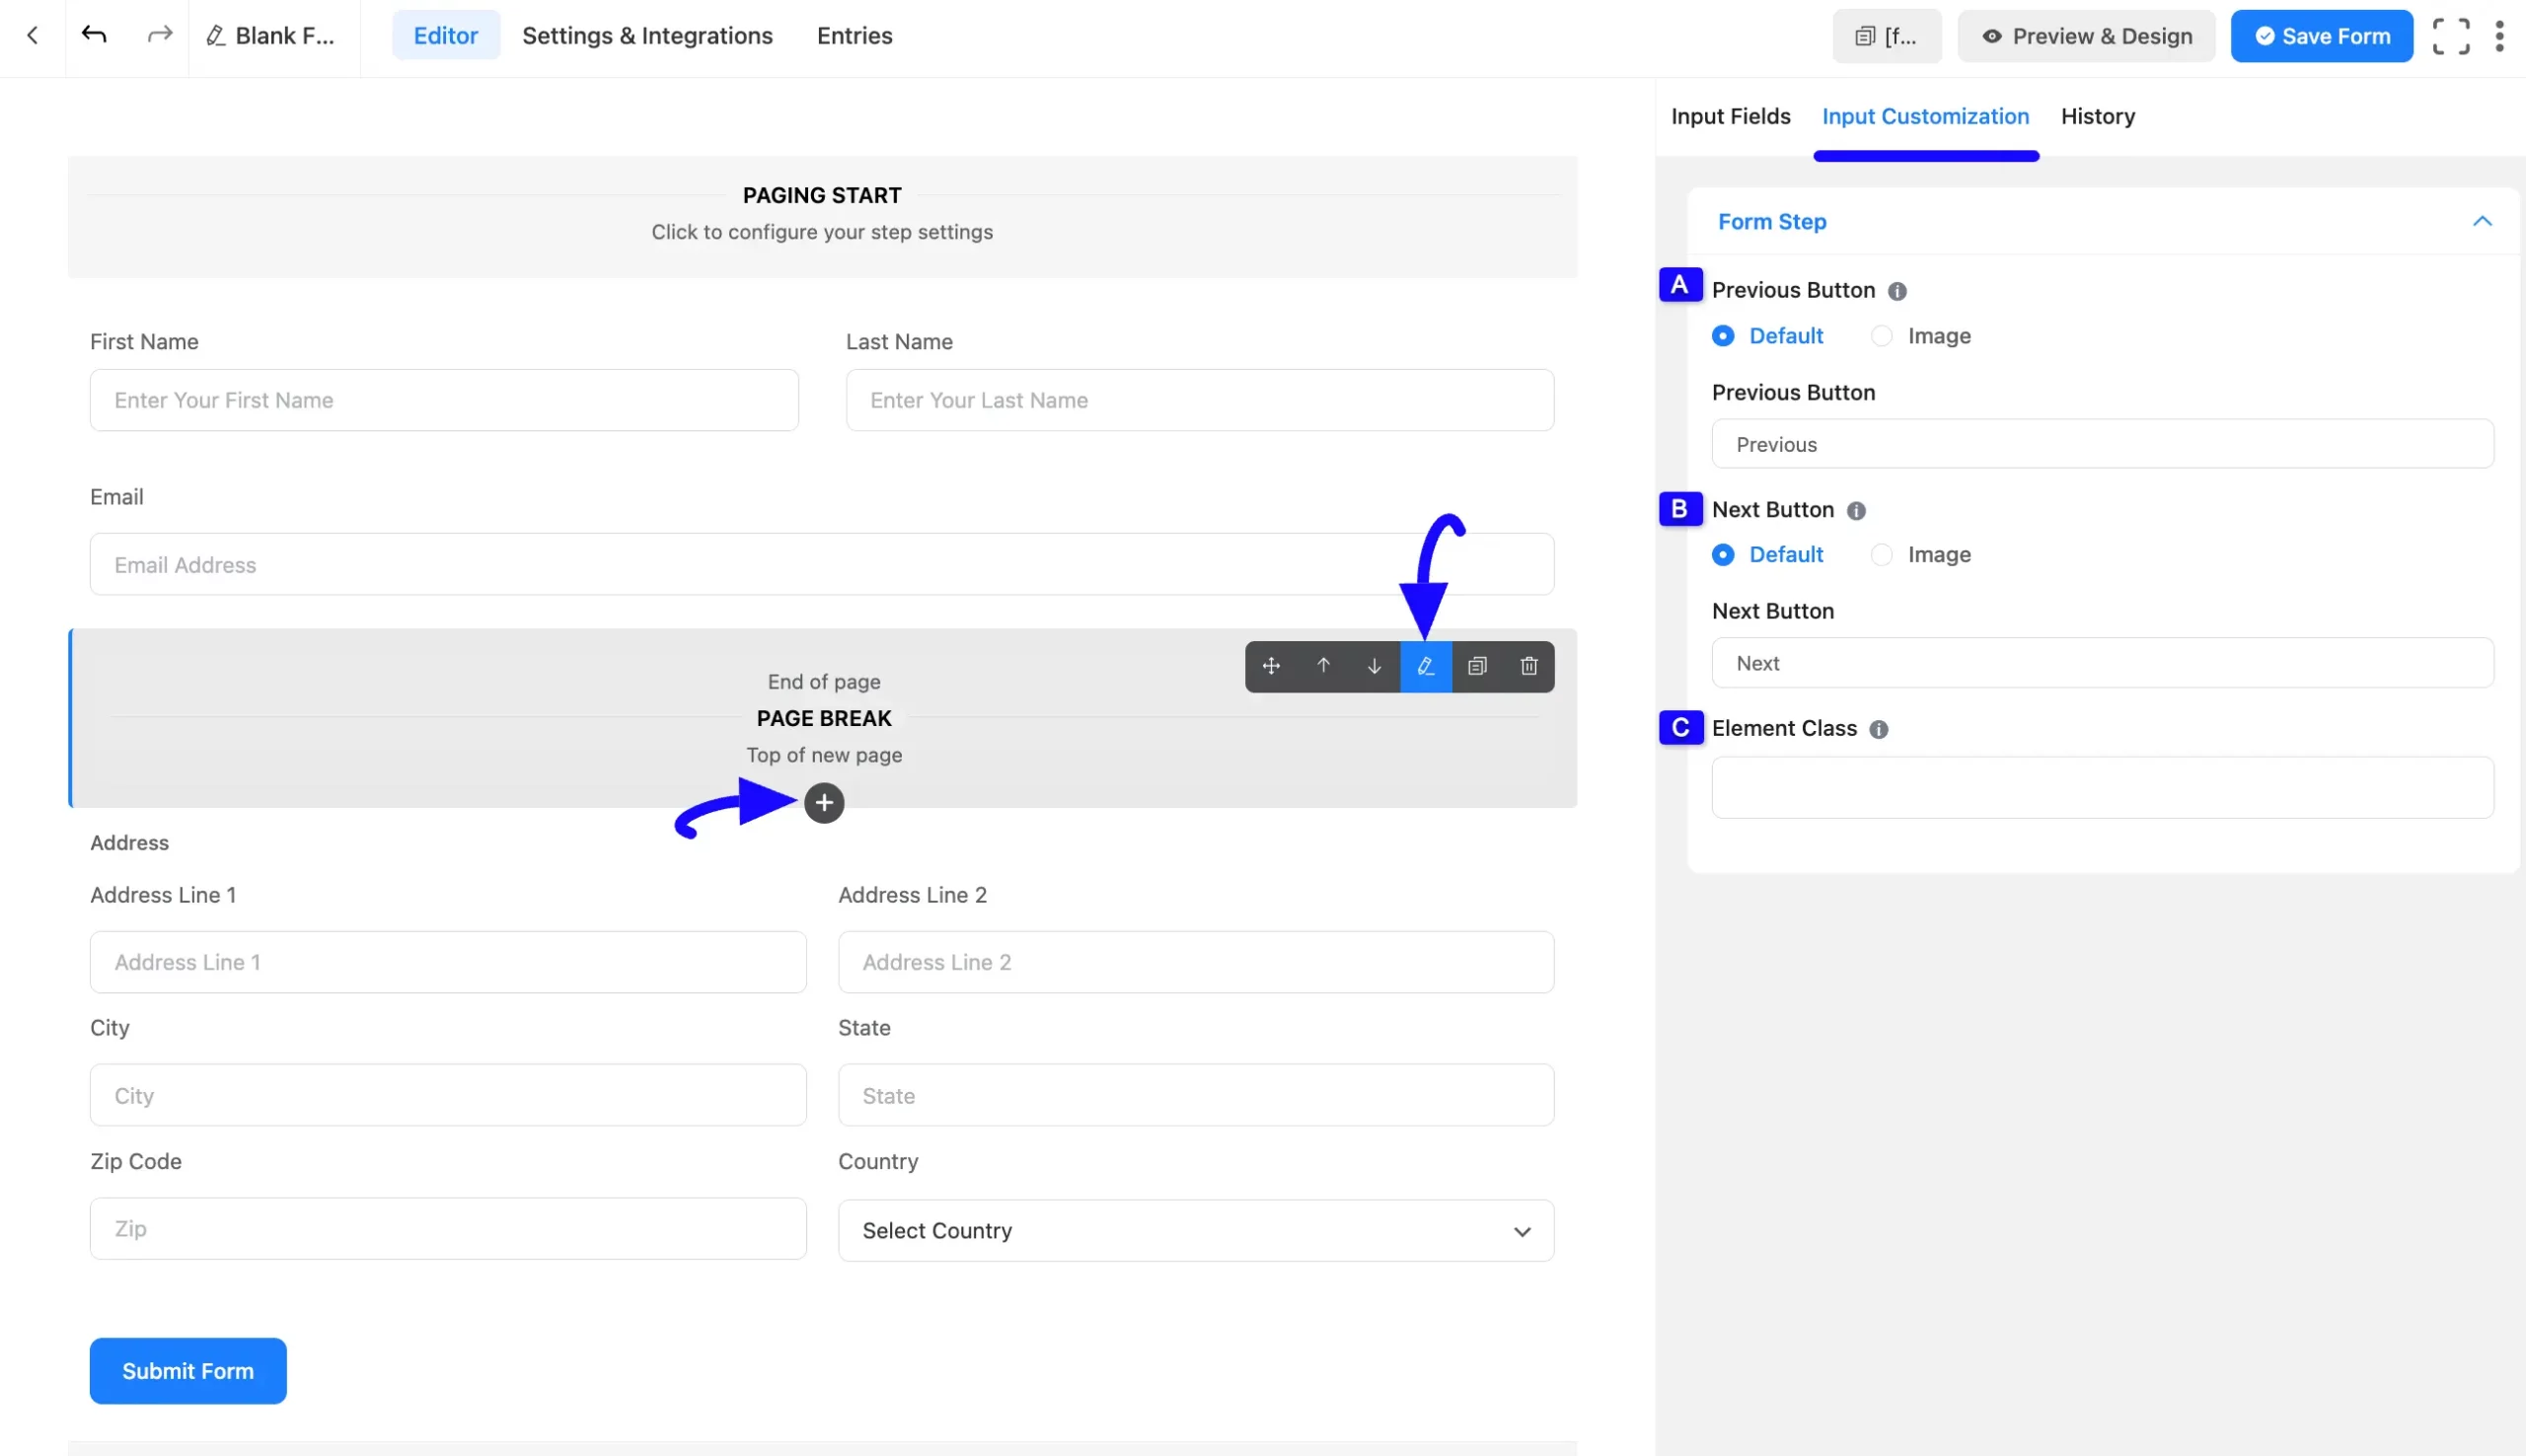
Task: Click the redo arrow icon
Action: [x=159, y=35]
